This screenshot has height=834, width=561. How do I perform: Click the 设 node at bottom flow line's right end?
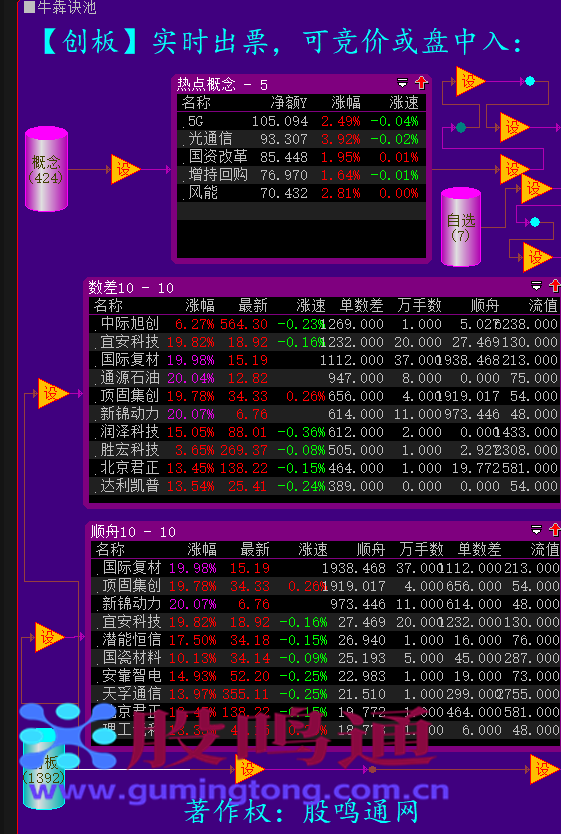tap(545, 769)
